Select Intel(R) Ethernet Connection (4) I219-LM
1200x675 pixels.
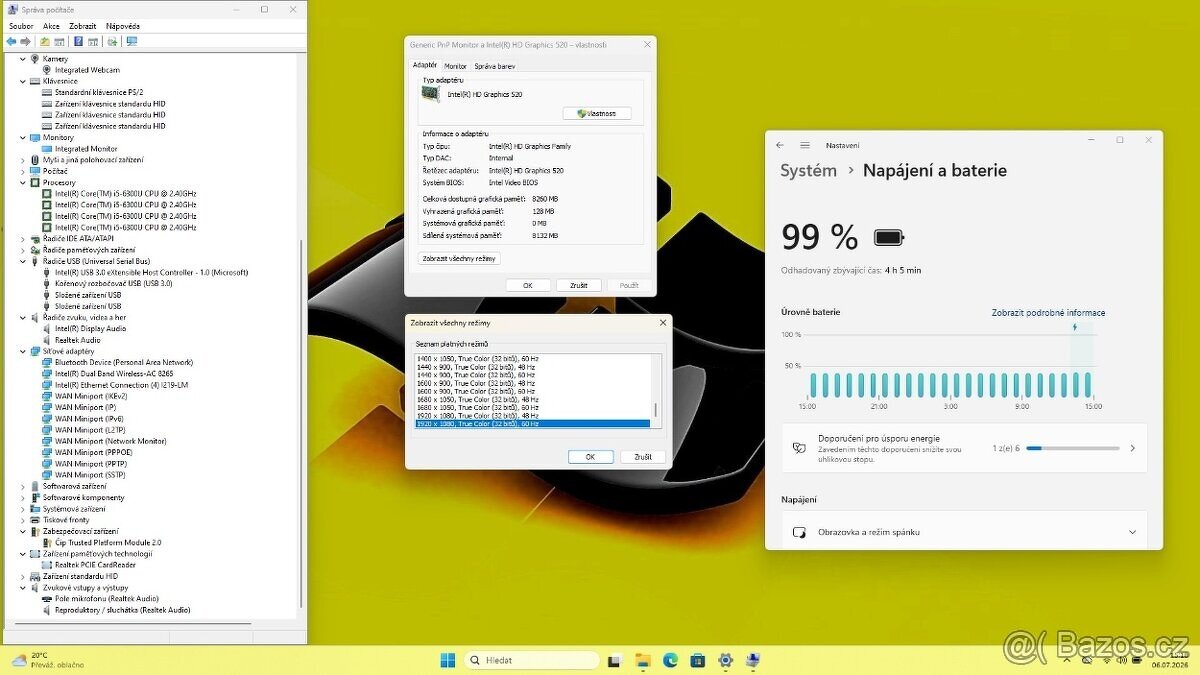(121, 385)
